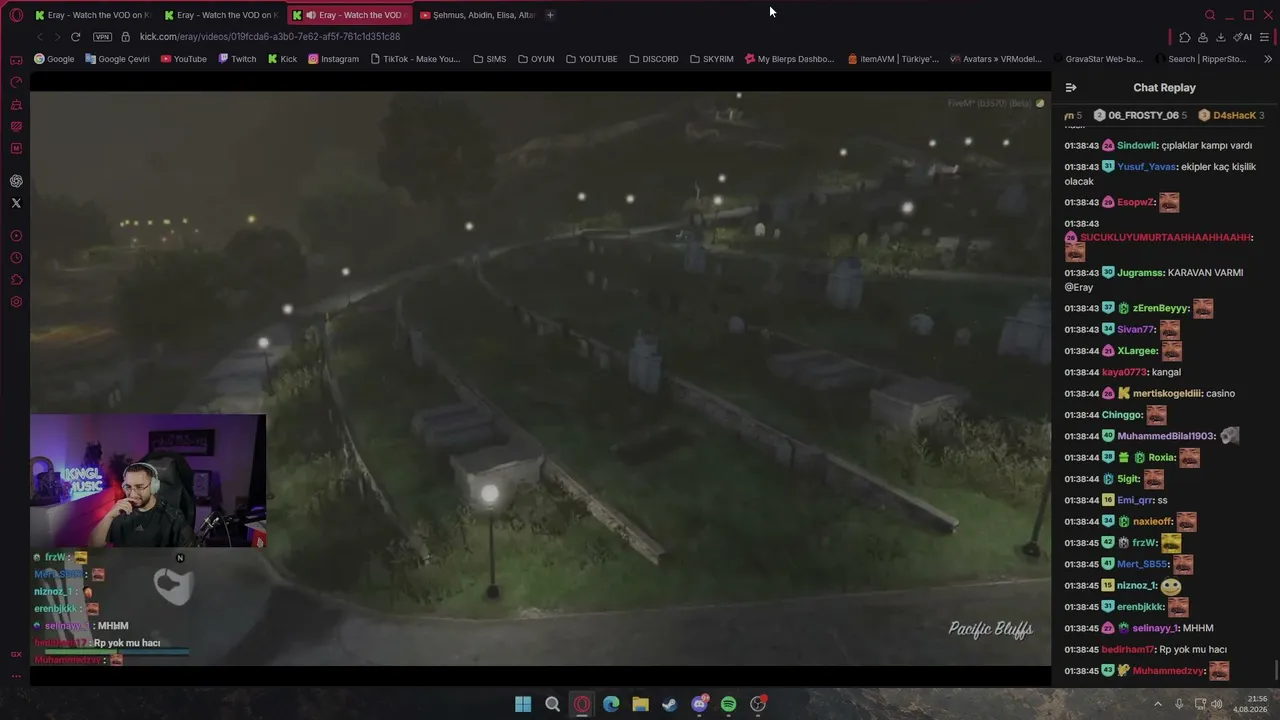Open the Opera main menu logo
Screen dimensions: 1280x720
(x=16, y=15)
